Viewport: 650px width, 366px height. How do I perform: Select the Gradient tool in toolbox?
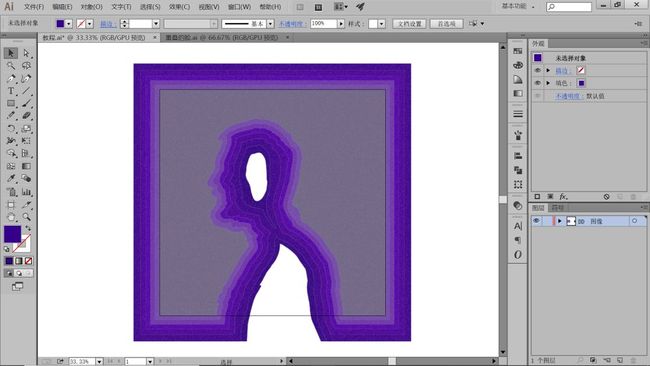pos(27,166)
